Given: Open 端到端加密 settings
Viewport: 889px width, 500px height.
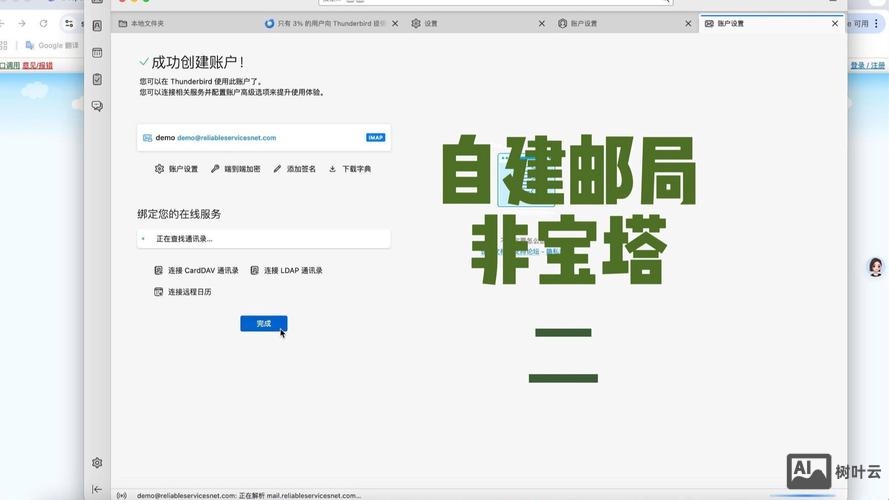Looking at the screenshot, I should 236,169.
